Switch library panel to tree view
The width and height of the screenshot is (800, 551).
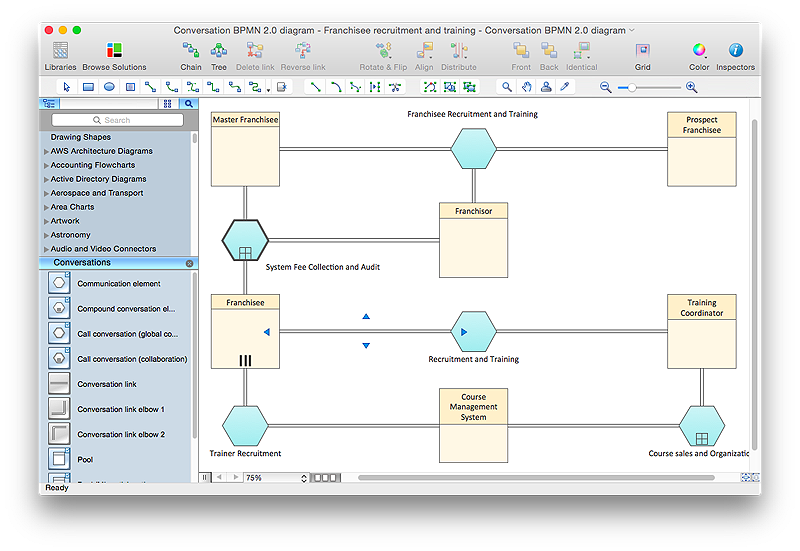49,104
